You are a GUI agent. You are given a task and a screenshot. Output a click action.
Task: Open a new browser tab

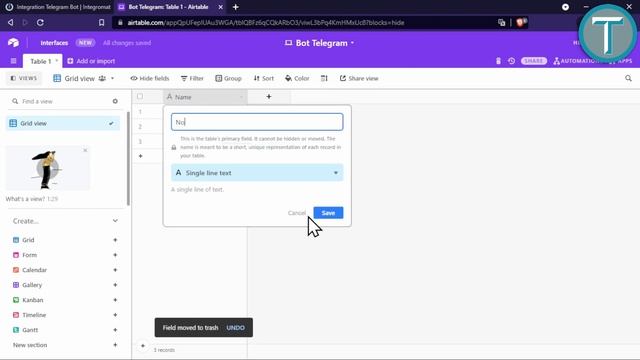[236, 7]
